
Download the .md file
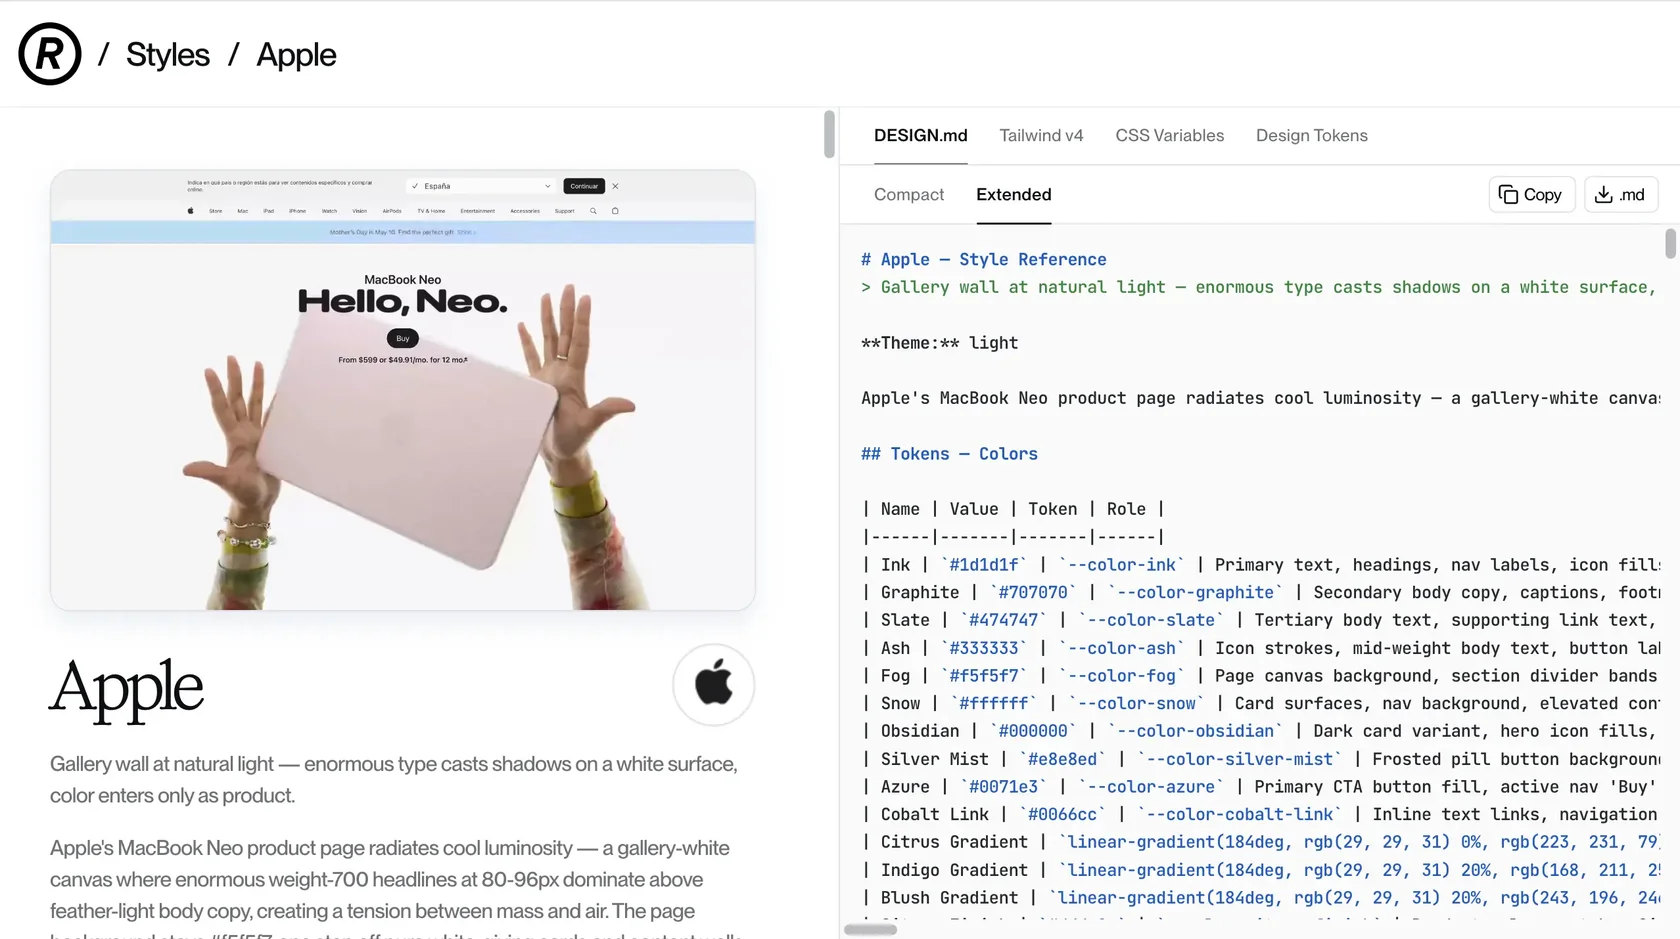1621,195
